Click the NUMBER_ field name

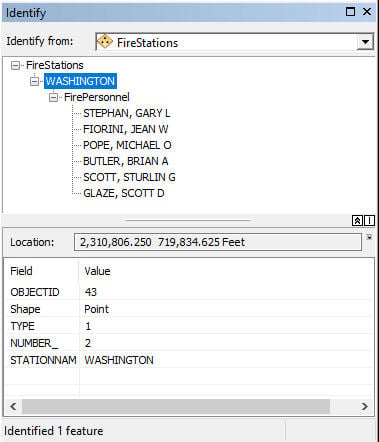(34, 343)
